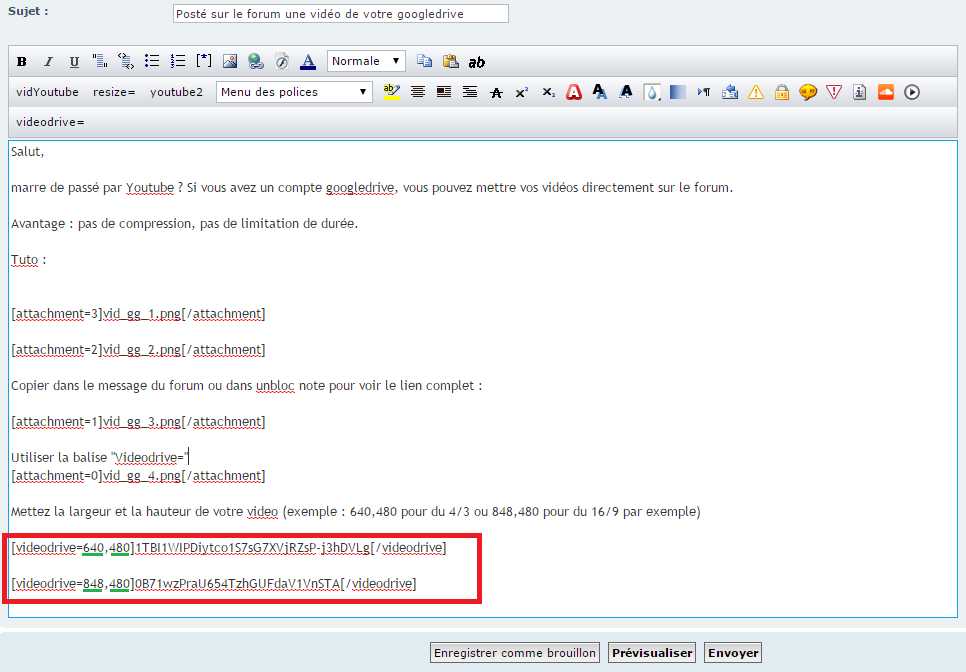This screenshot has width=966, height=672.
Task: Click the padlock icon in the toolbar
Action: [782, 92]
